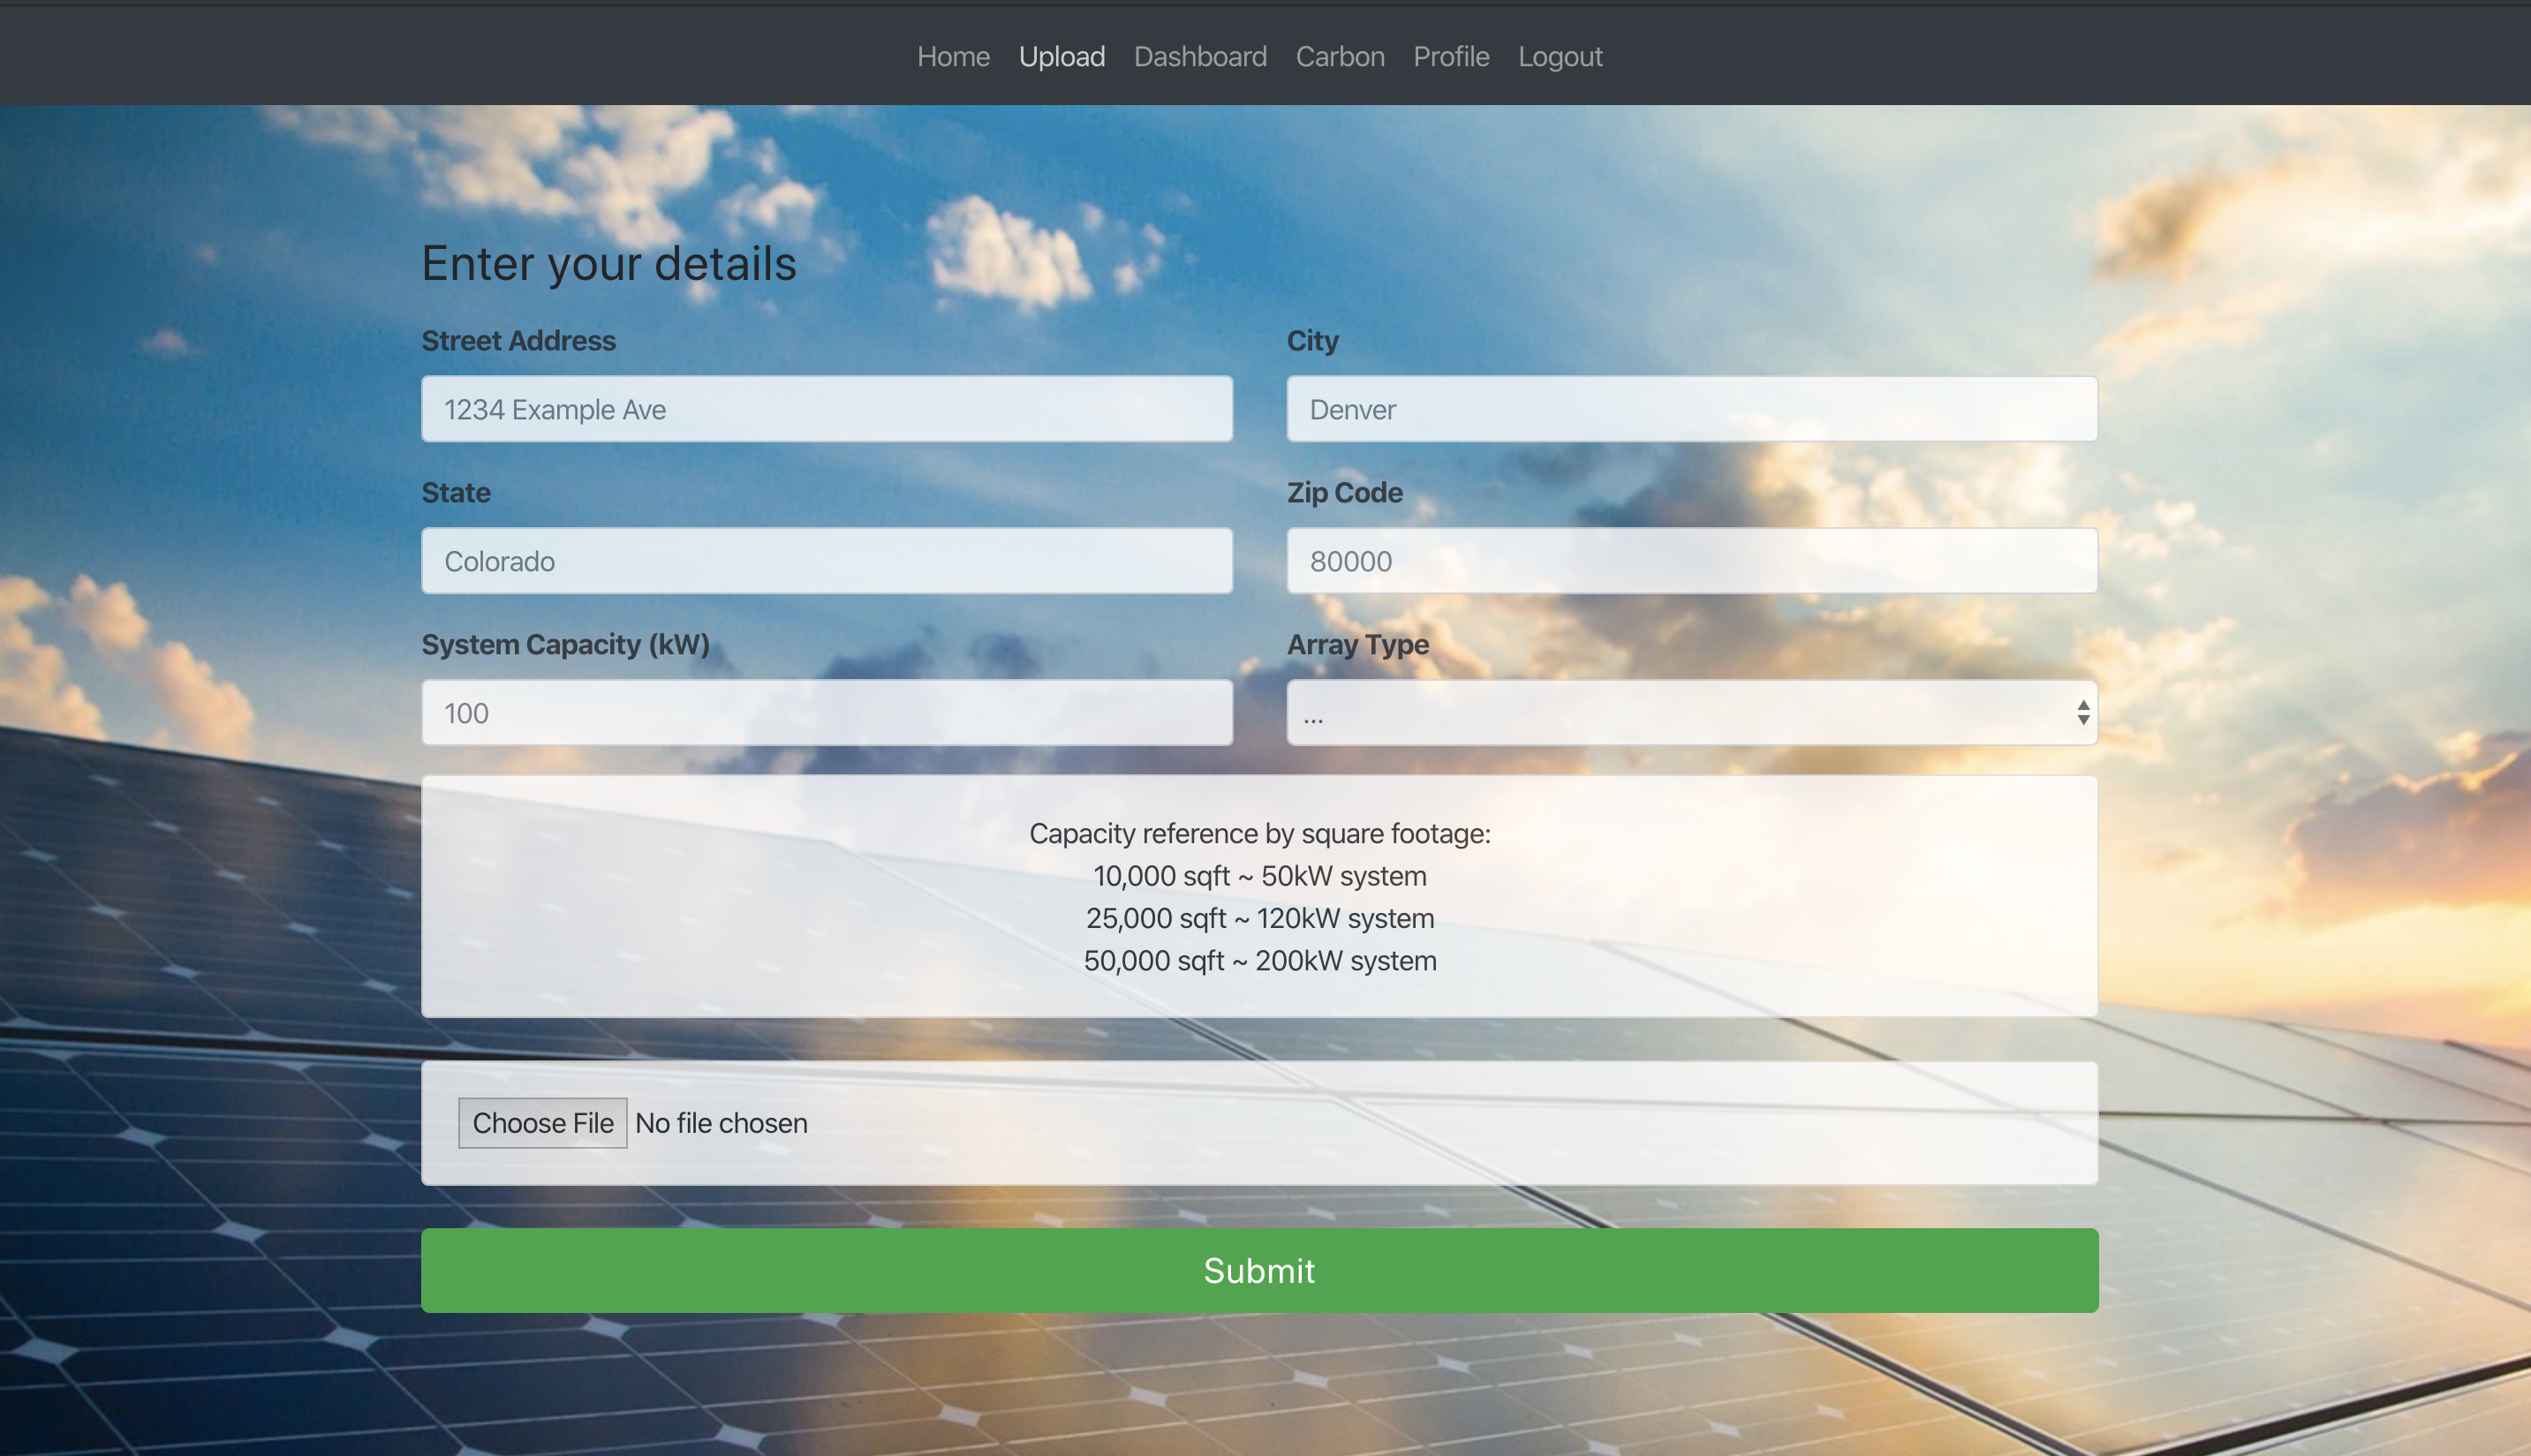This screenshot has width=2531, height=1456.
Task: Open the Dashboard page
Action: click(1199, 56)
